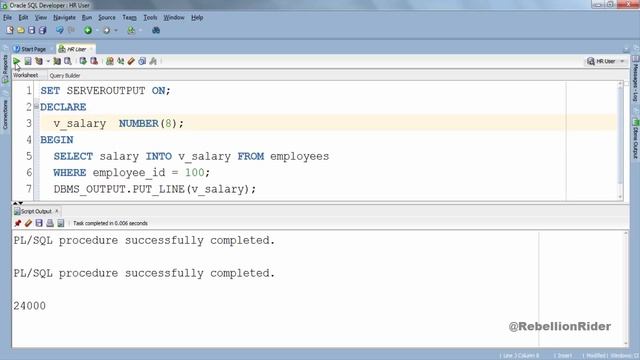Click the Autotrace icon
The width and height of the screenshot is (640, 360).
click(57, 61)
